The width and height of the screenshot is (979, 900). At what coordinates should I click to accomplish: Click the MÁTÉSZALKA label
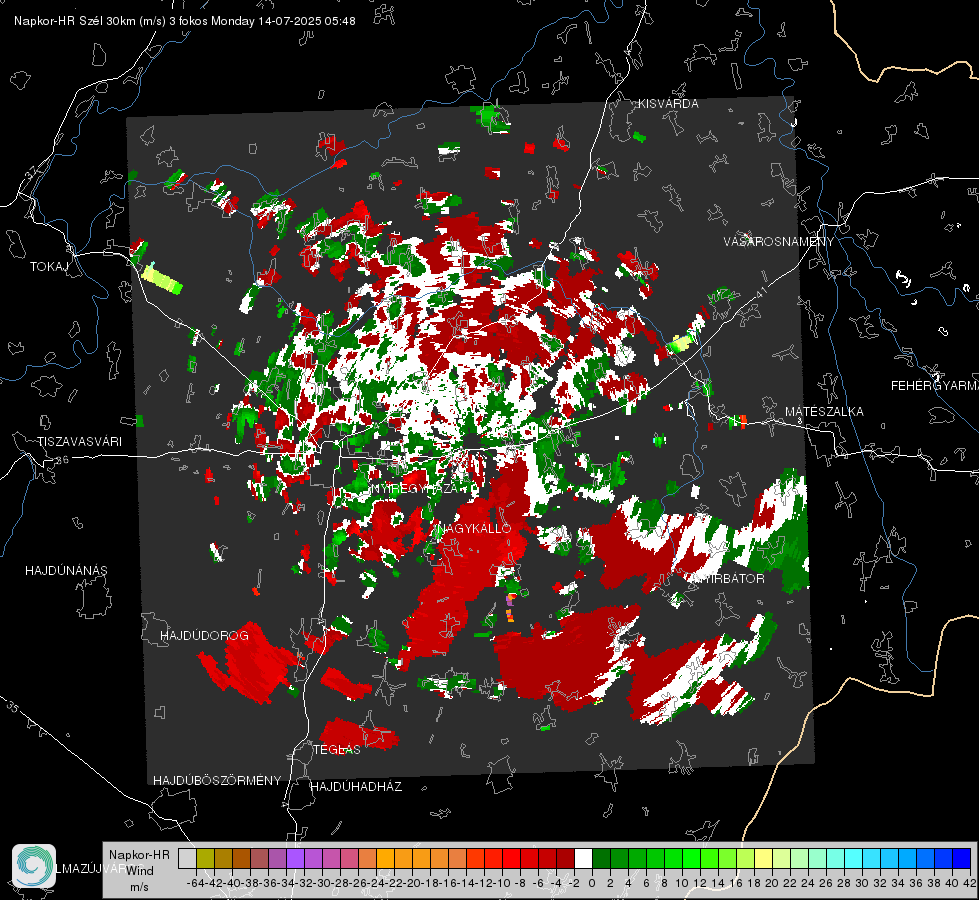[x=824, y=412]
